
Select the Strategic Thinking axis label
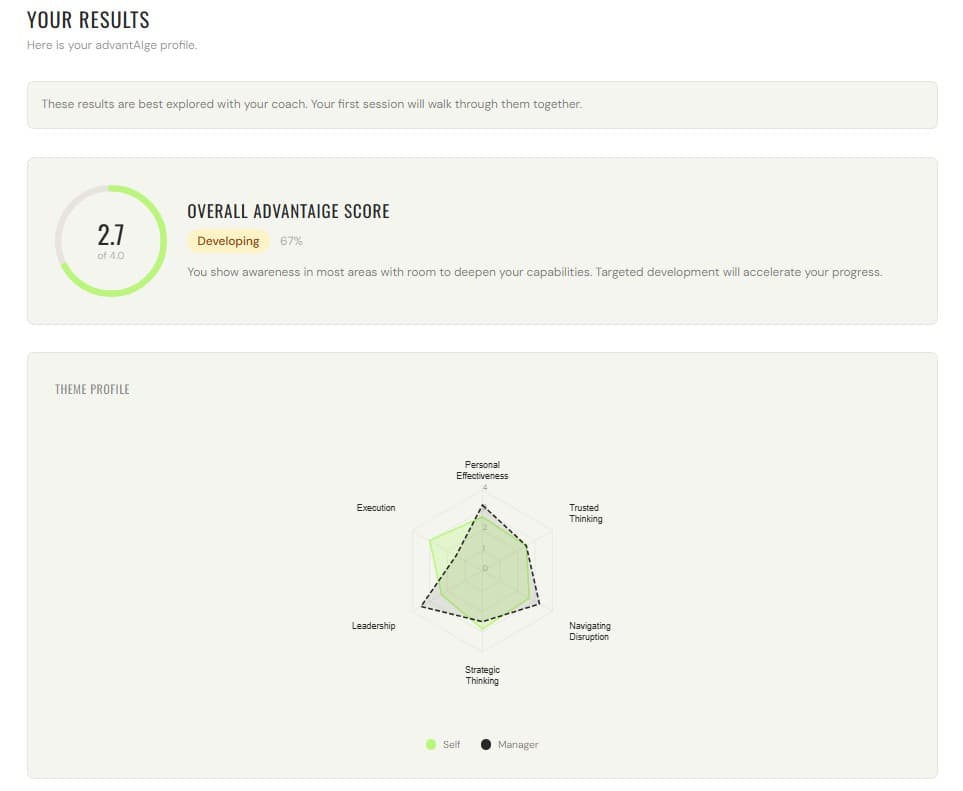click(482, 675)
